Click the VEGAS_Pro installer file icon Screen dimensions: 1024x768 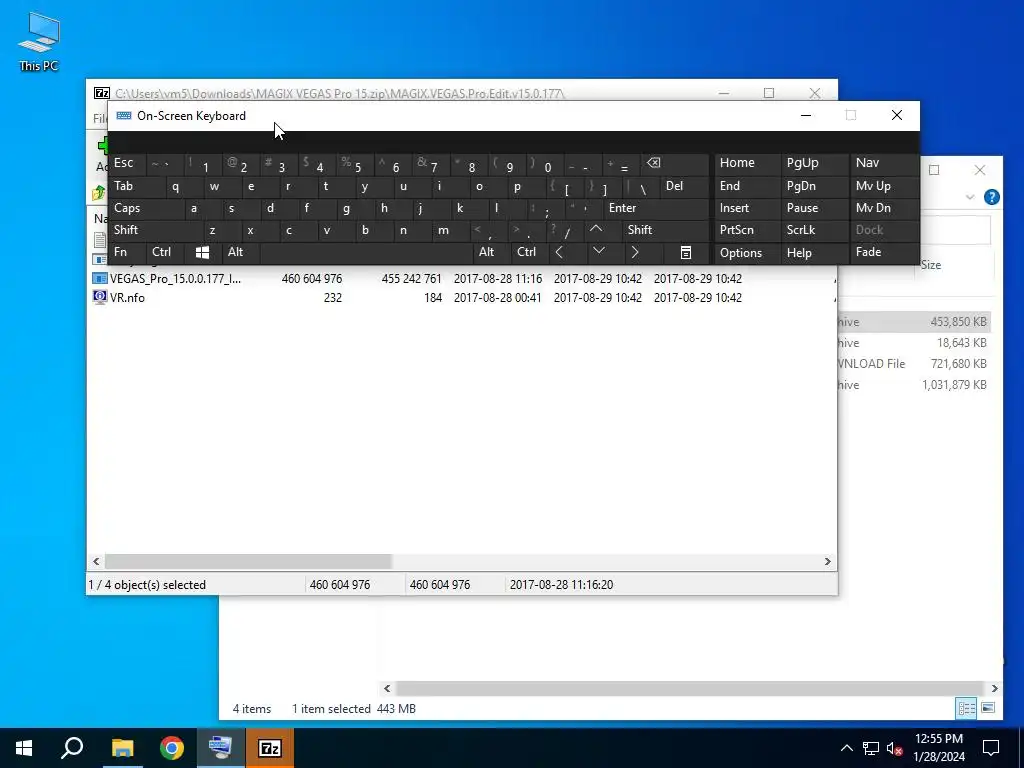point(99,278)
